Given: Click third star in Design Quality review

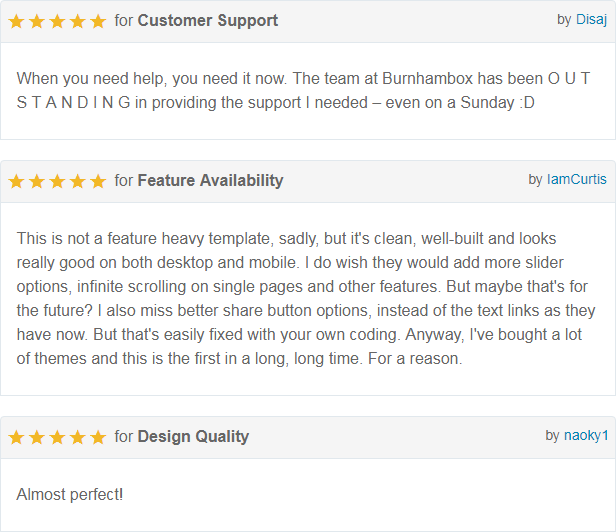Looking at the screenshot, I should click(x=57, y=437).
